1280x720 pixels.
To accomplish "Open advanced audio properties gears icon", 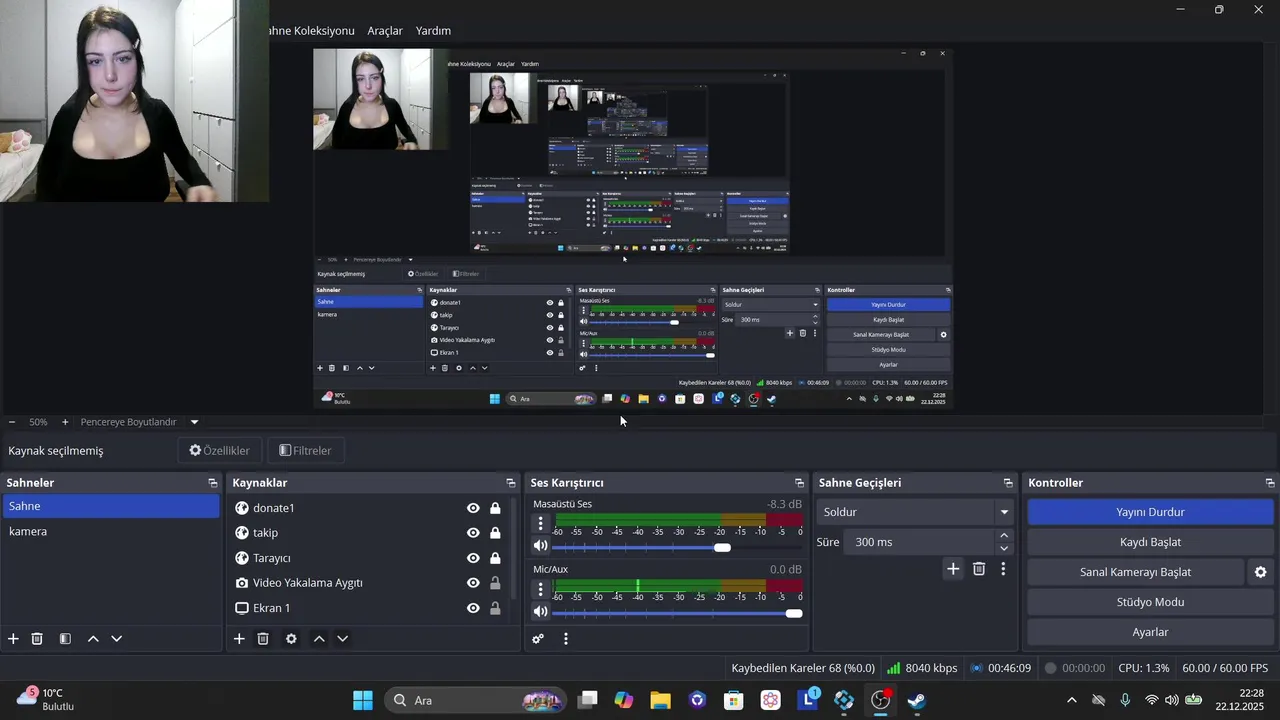I will [x=538, y=638].
